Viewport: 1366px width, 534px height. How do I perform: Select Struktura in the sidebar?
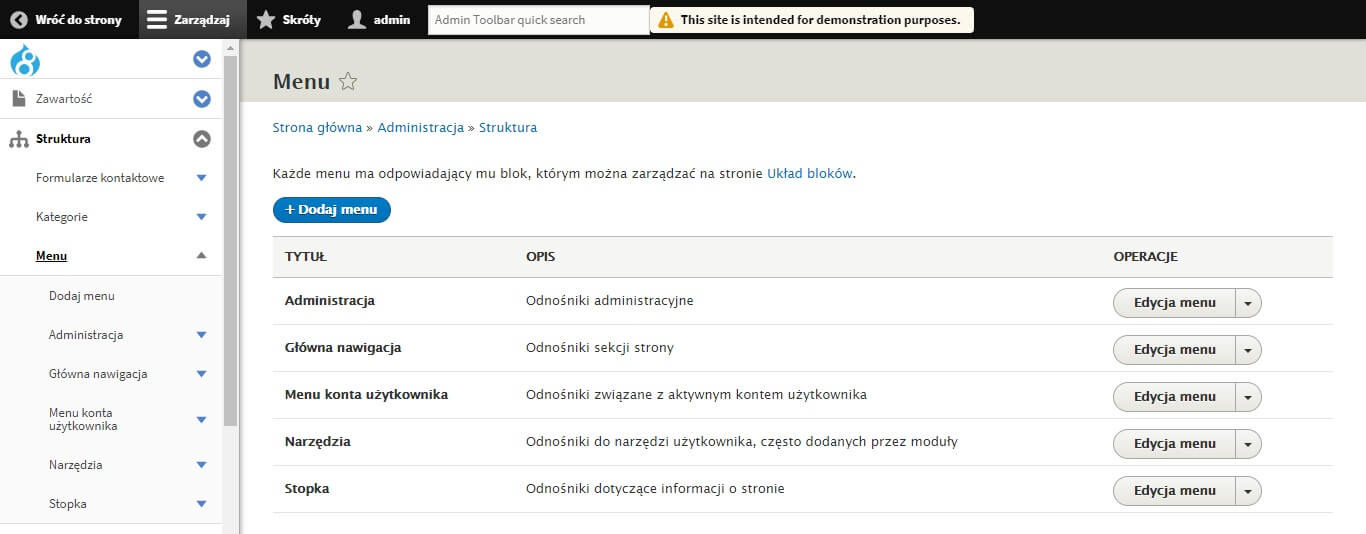click(x=63, y=139)
